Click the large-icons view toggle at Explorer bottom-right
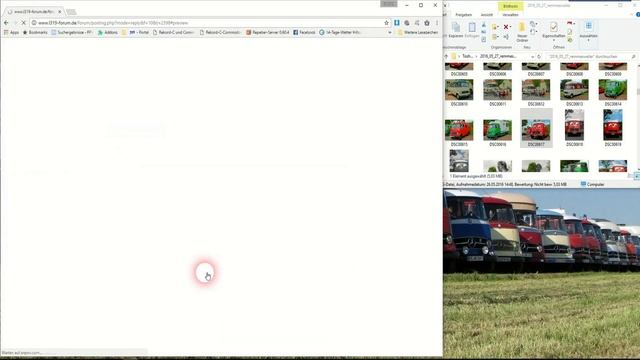The image size is (640, 360). [638, 176]
